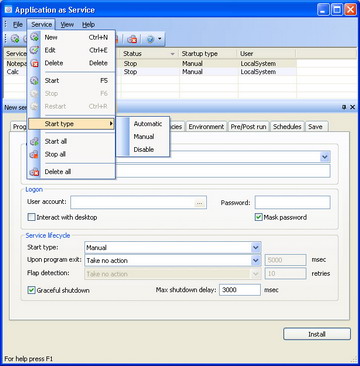Open the Upon program exit dropdown
The height and width of the screenshot is (366, 360).
[173, 260]
